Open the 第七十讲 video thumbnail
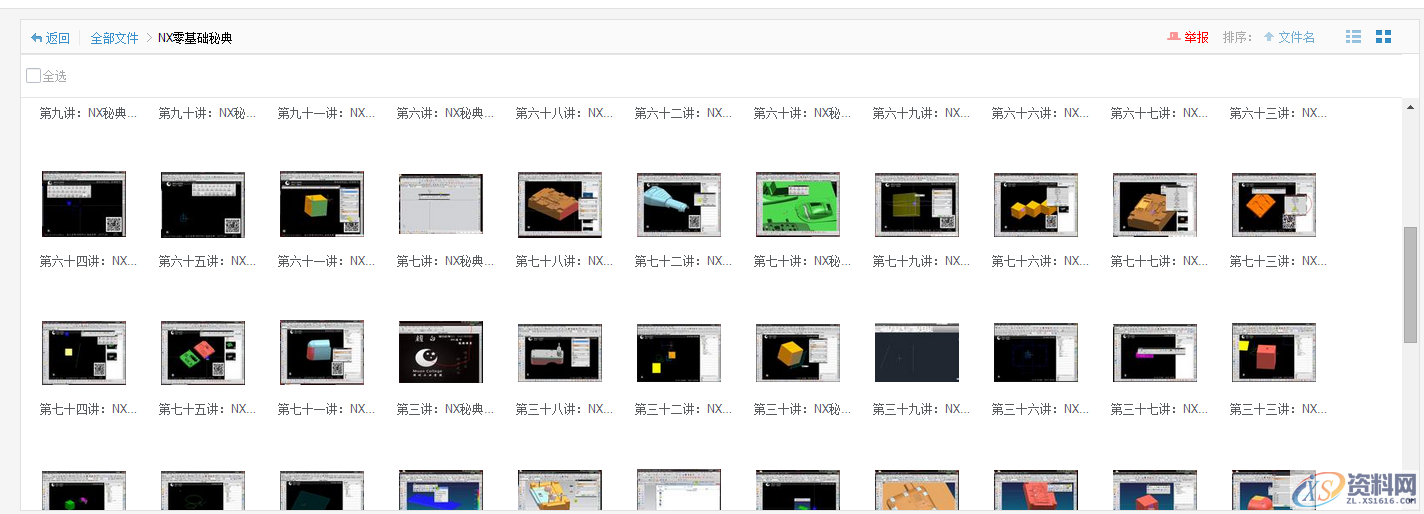 coord(798,204)
